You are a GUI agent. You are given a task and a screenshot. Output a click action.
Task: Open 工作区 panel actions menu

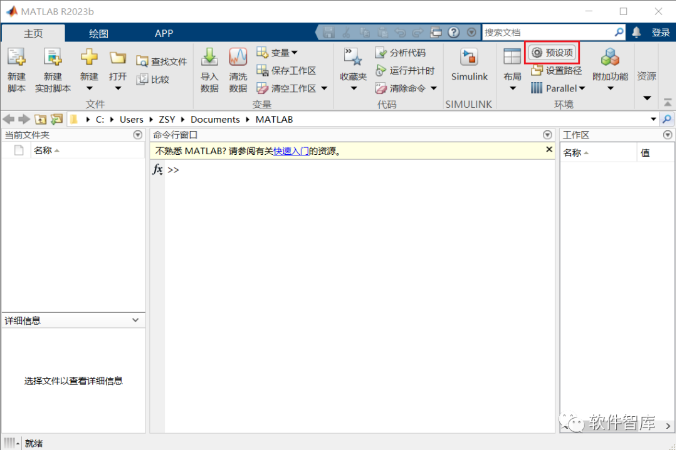coord(667,135)
